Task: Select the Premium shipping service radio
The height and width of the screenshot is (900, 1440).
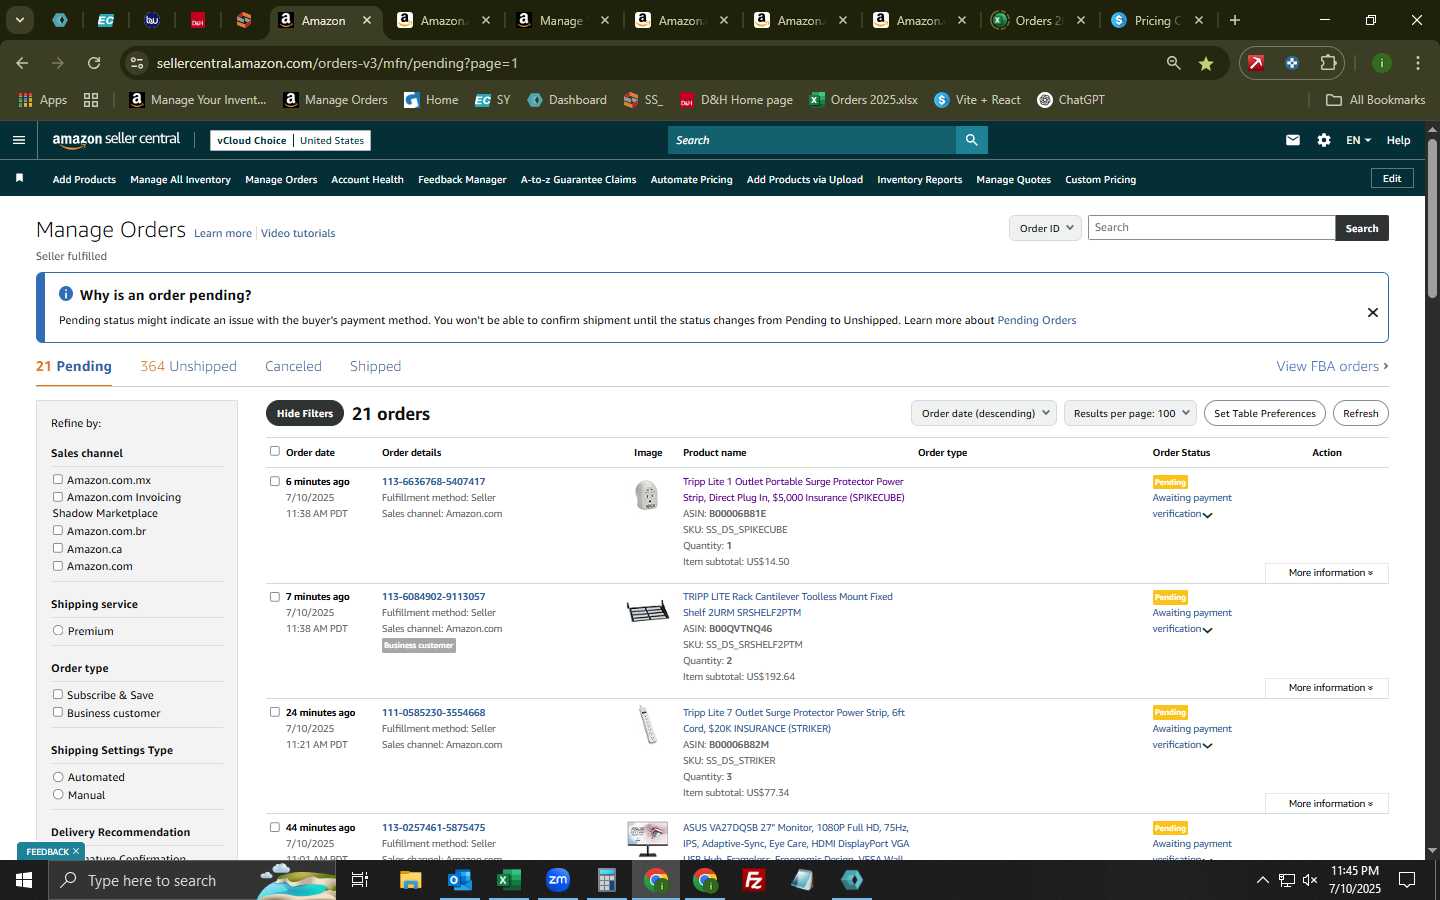Action: pos(58,631)
